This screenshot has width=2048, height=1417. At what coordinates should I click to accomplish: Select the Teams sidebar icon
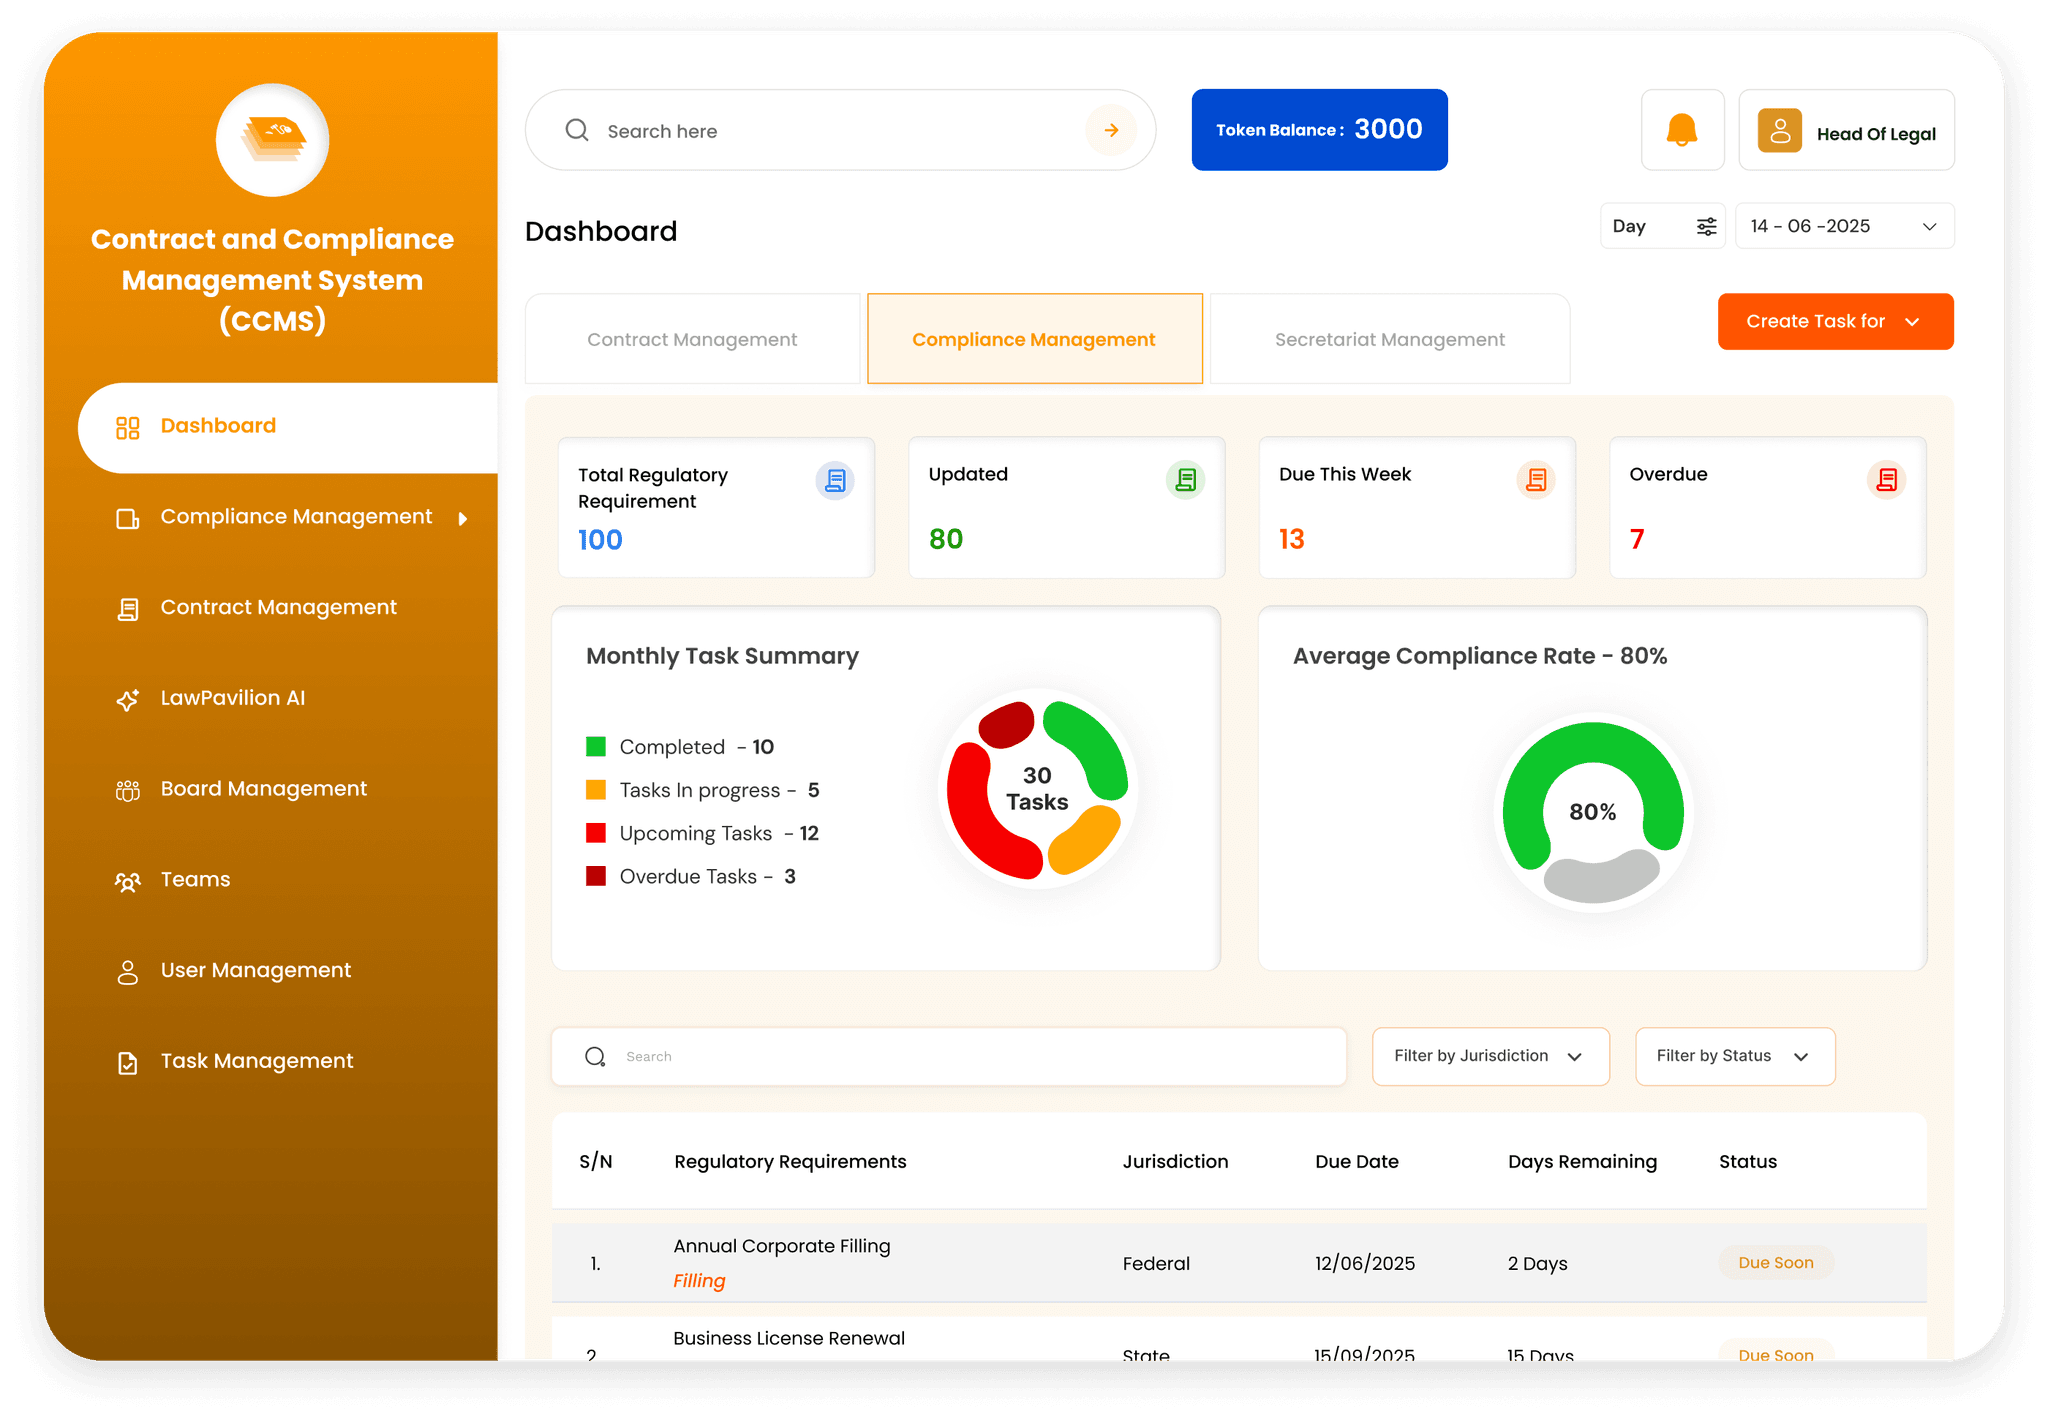click(x=128, y=880)
